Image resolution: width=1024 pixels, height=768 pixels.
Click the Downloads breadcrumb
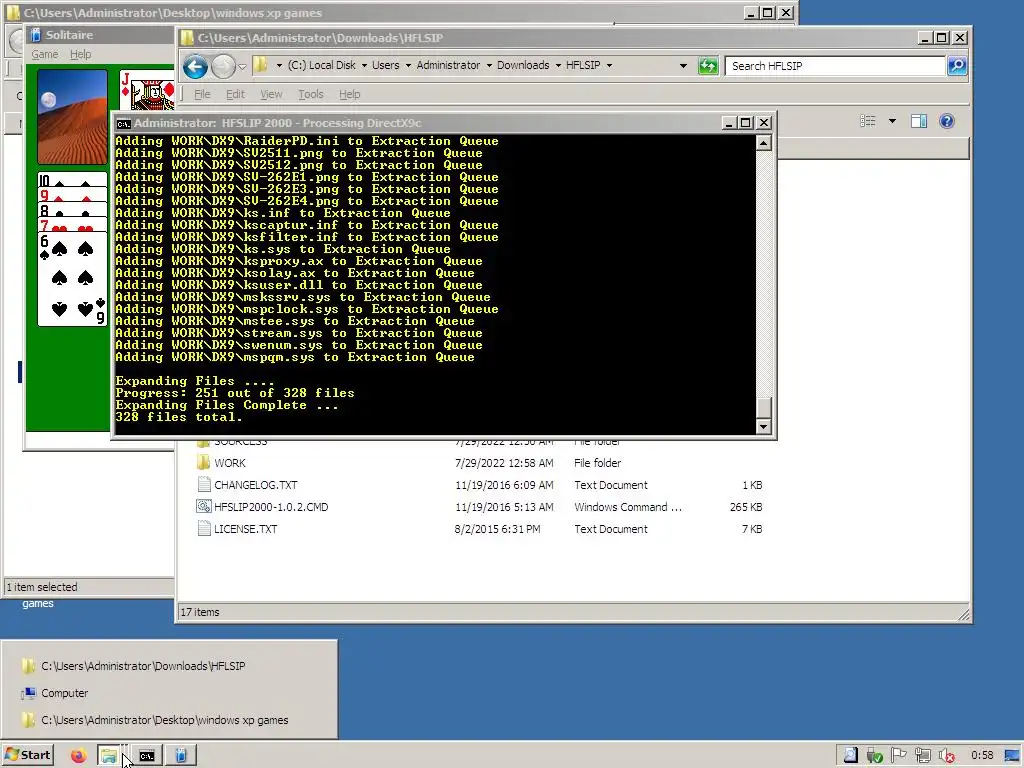[x=523, y=65]
